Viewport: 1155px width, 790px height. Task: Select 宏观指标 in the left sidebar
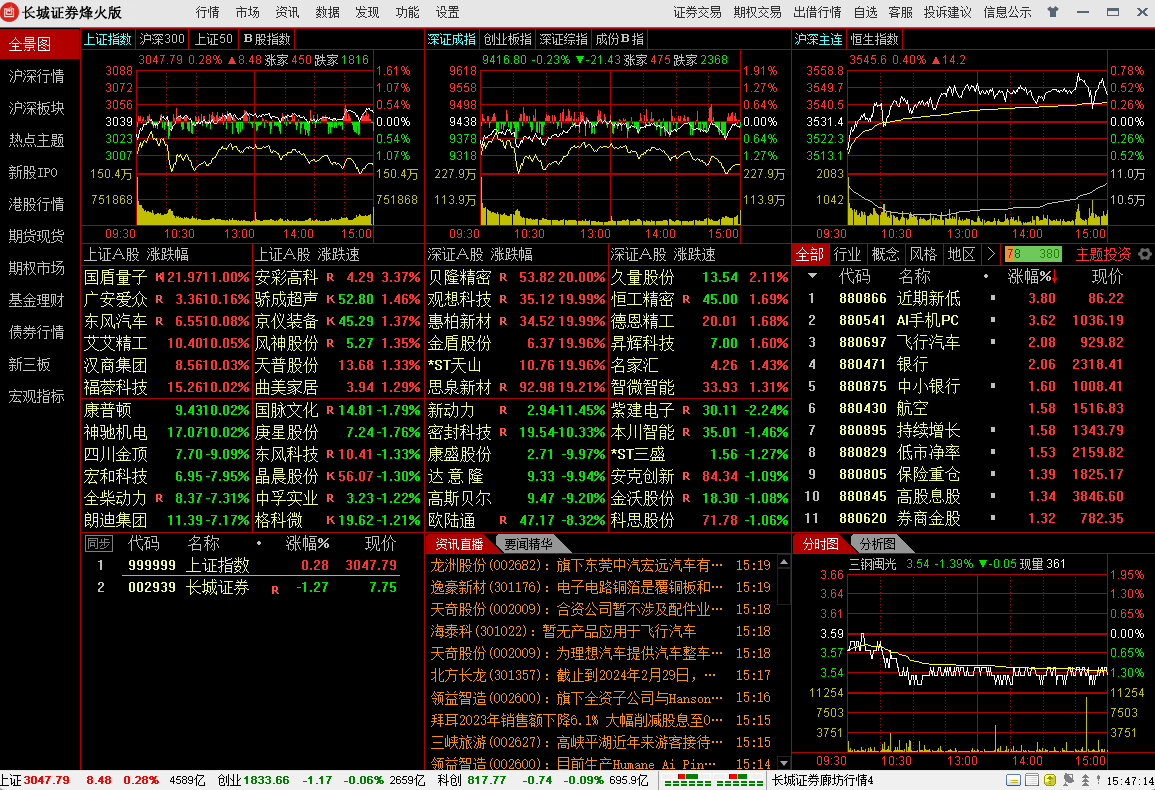tap(37, 396)
